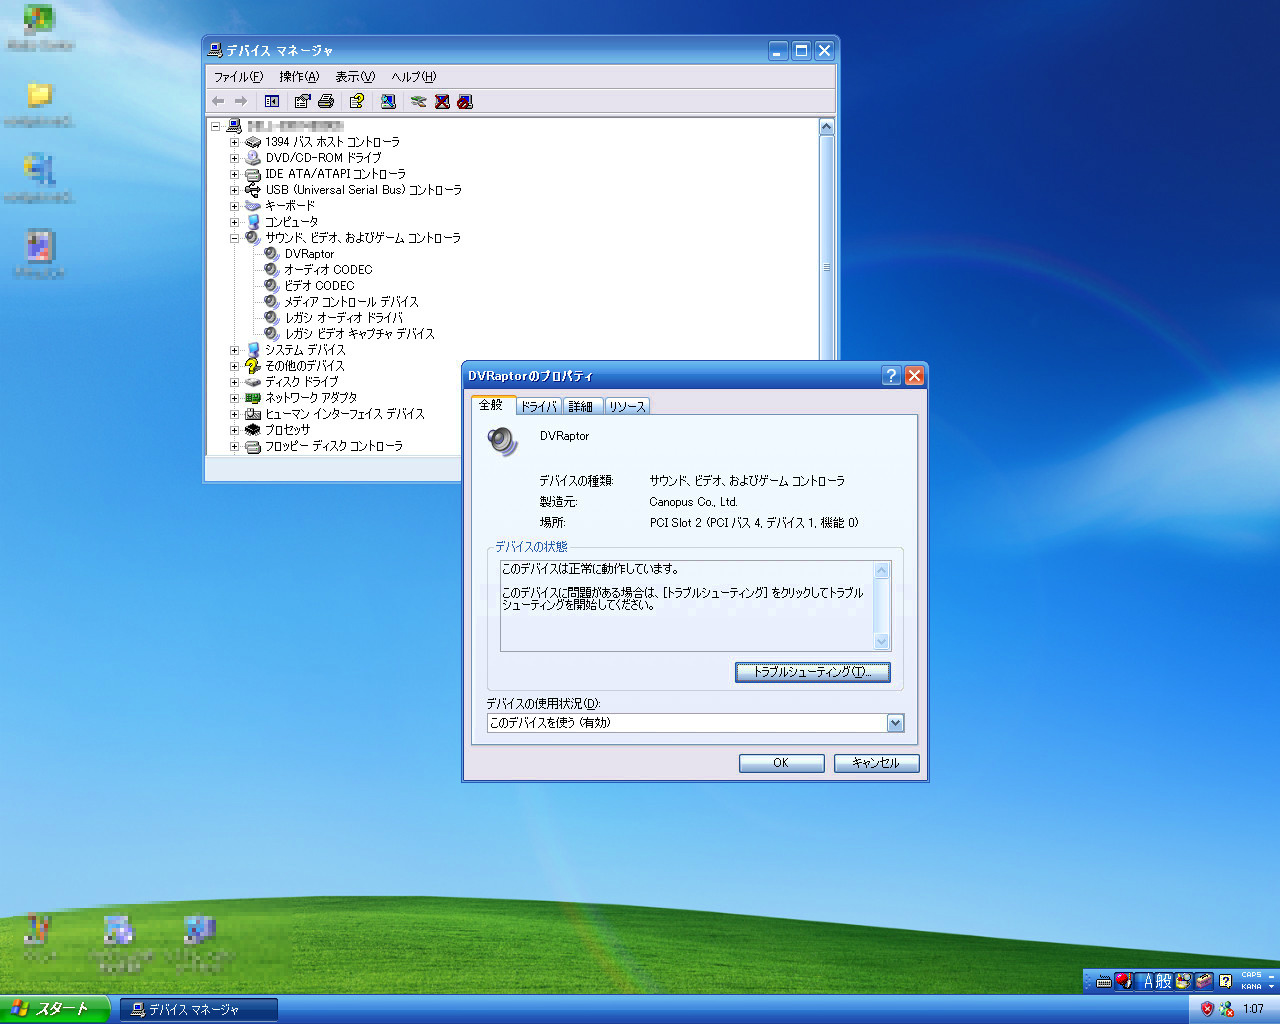This screenshot has width=1280, height=1024.
Task: Select the レガシ オーディオ ドライバ item
Action: point(343,318)
